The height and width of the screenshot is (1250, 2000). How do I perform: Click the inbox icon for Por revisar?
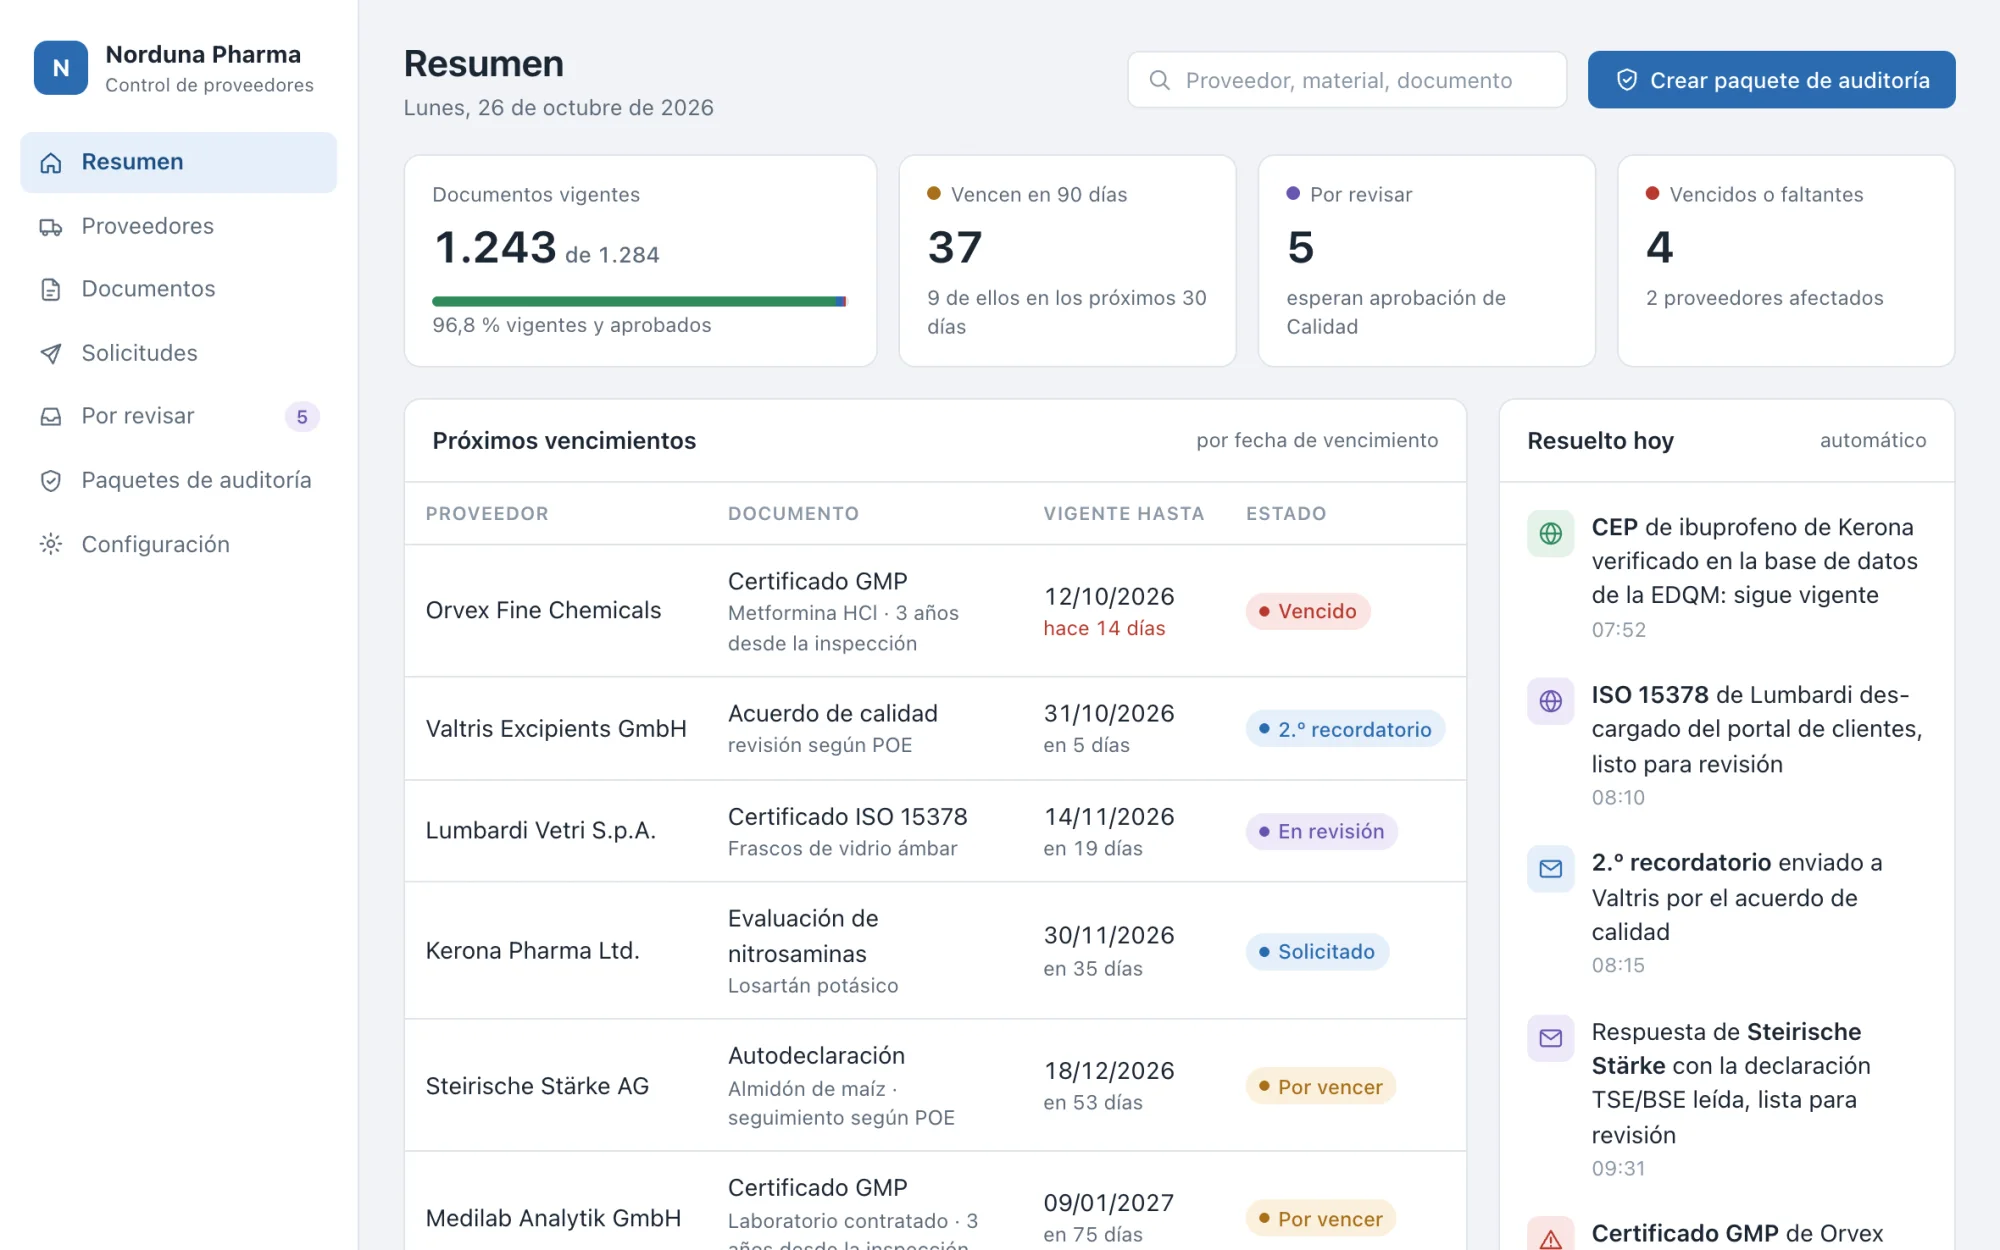(x=51, y=417)
